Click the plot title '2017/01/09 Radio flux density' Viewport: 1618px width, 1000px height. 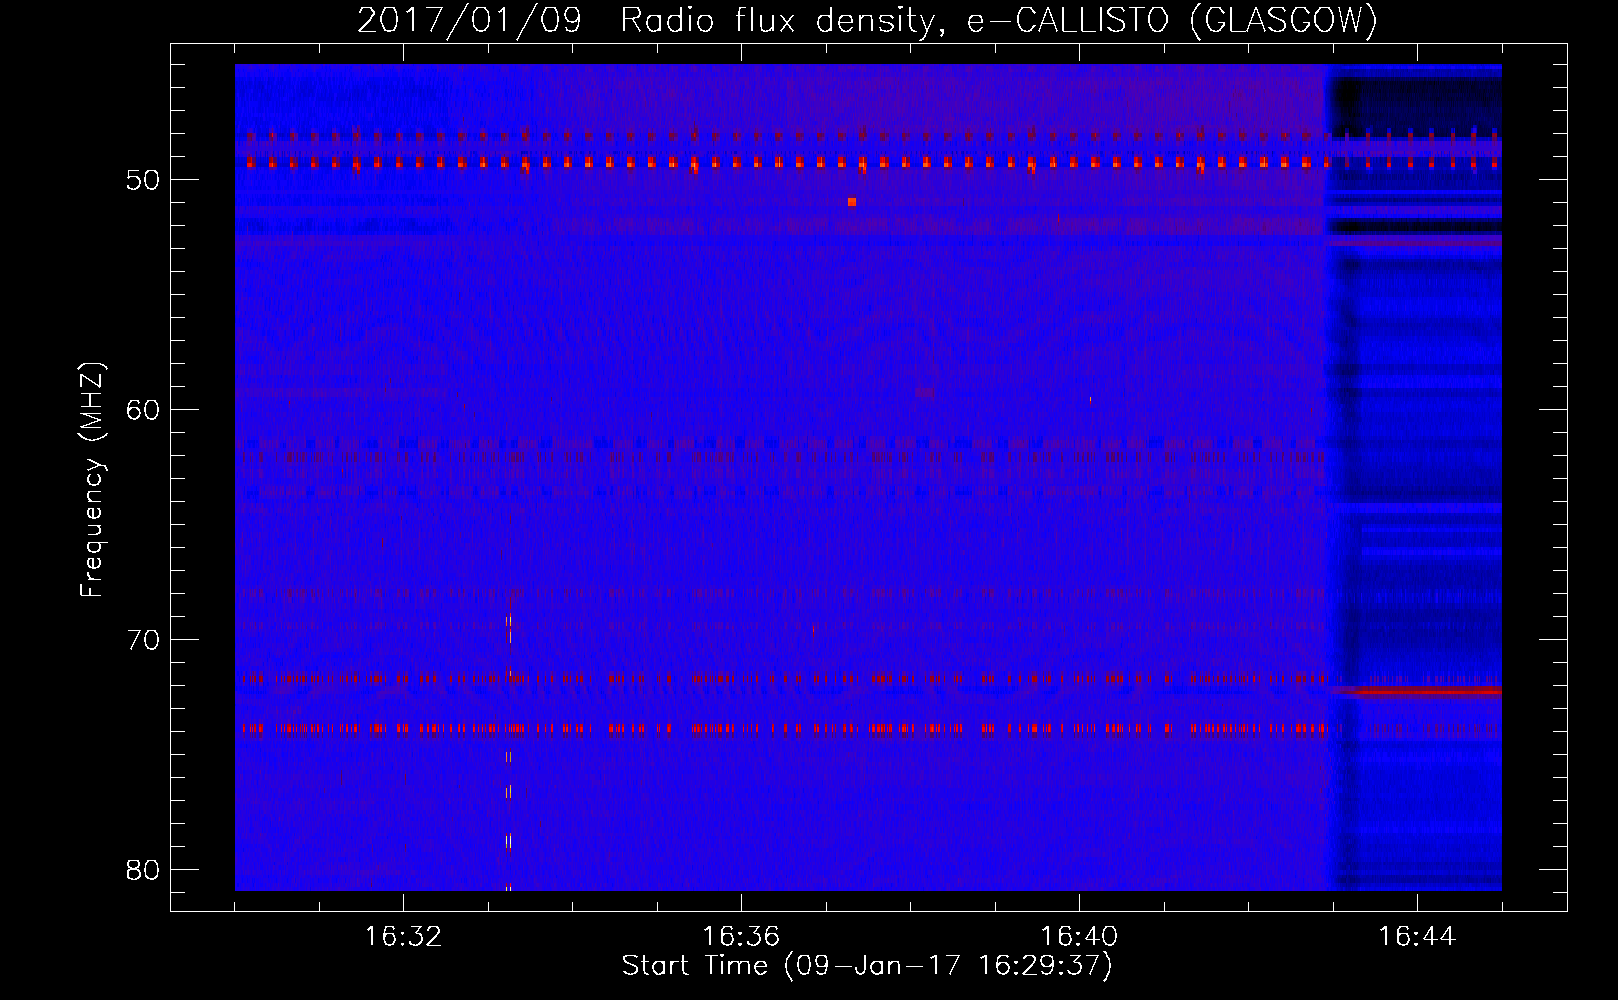[x=647, y=20]
